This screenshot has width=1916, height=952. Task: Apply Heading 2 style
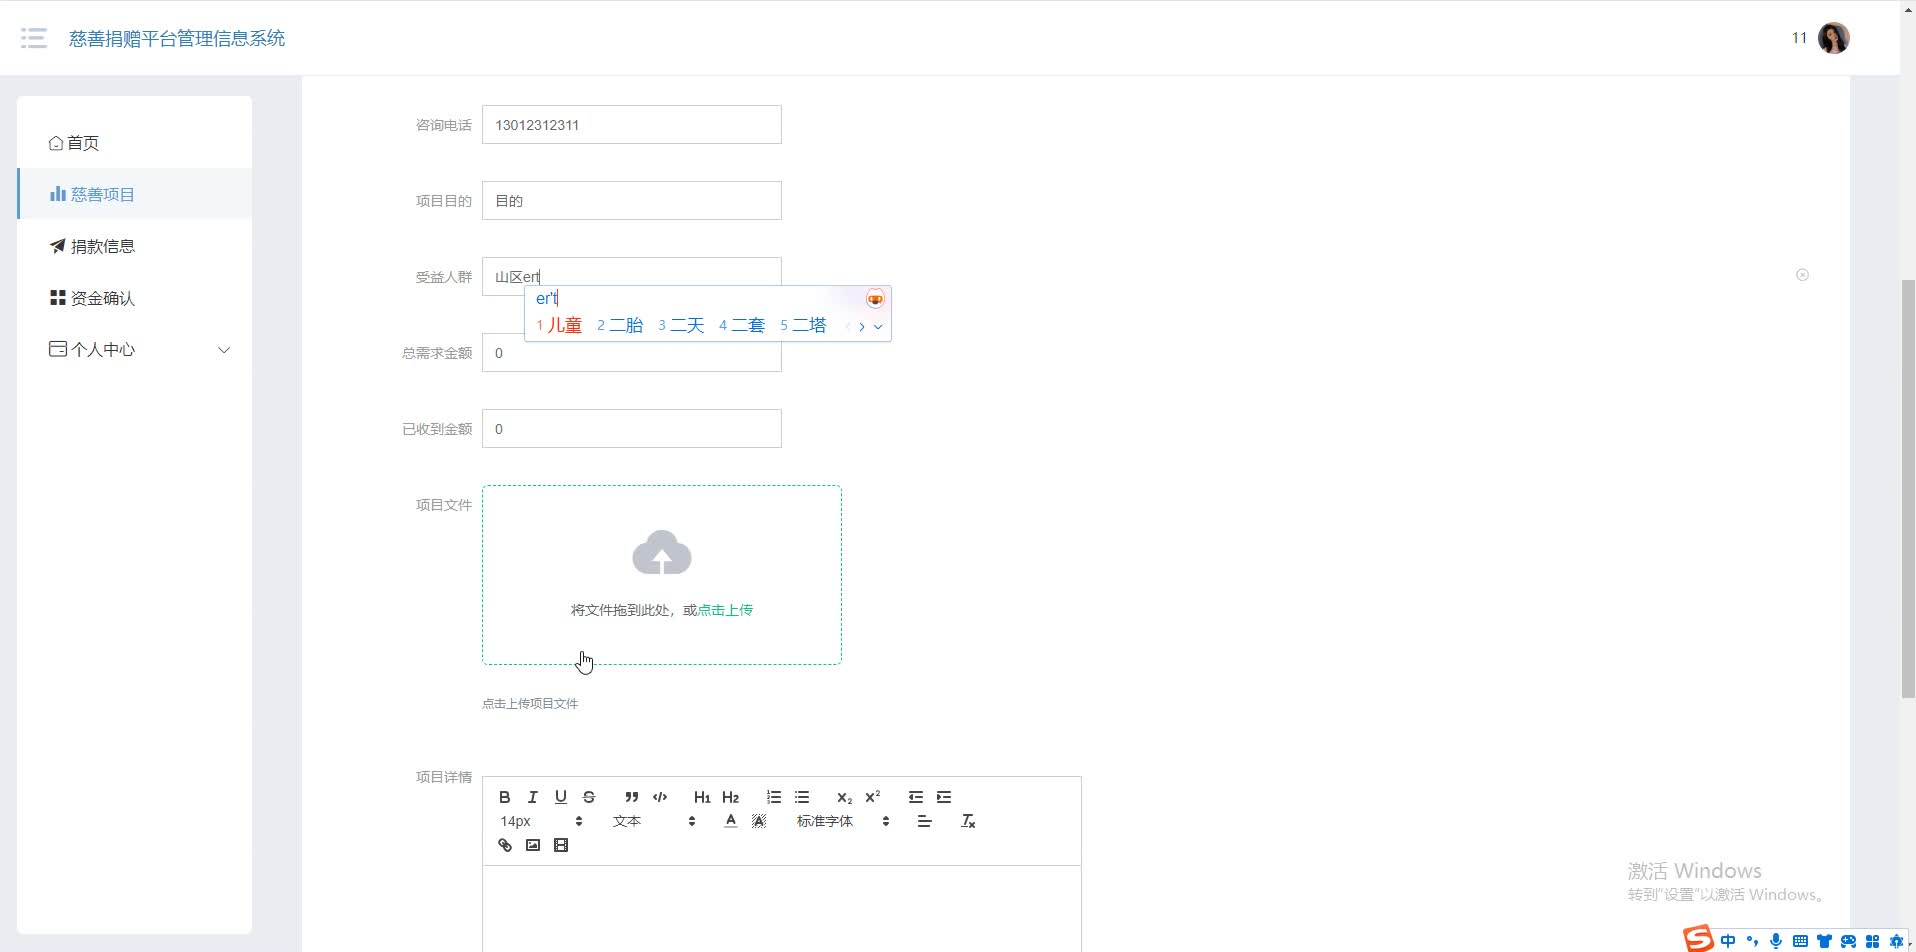(x=731, y=797)
